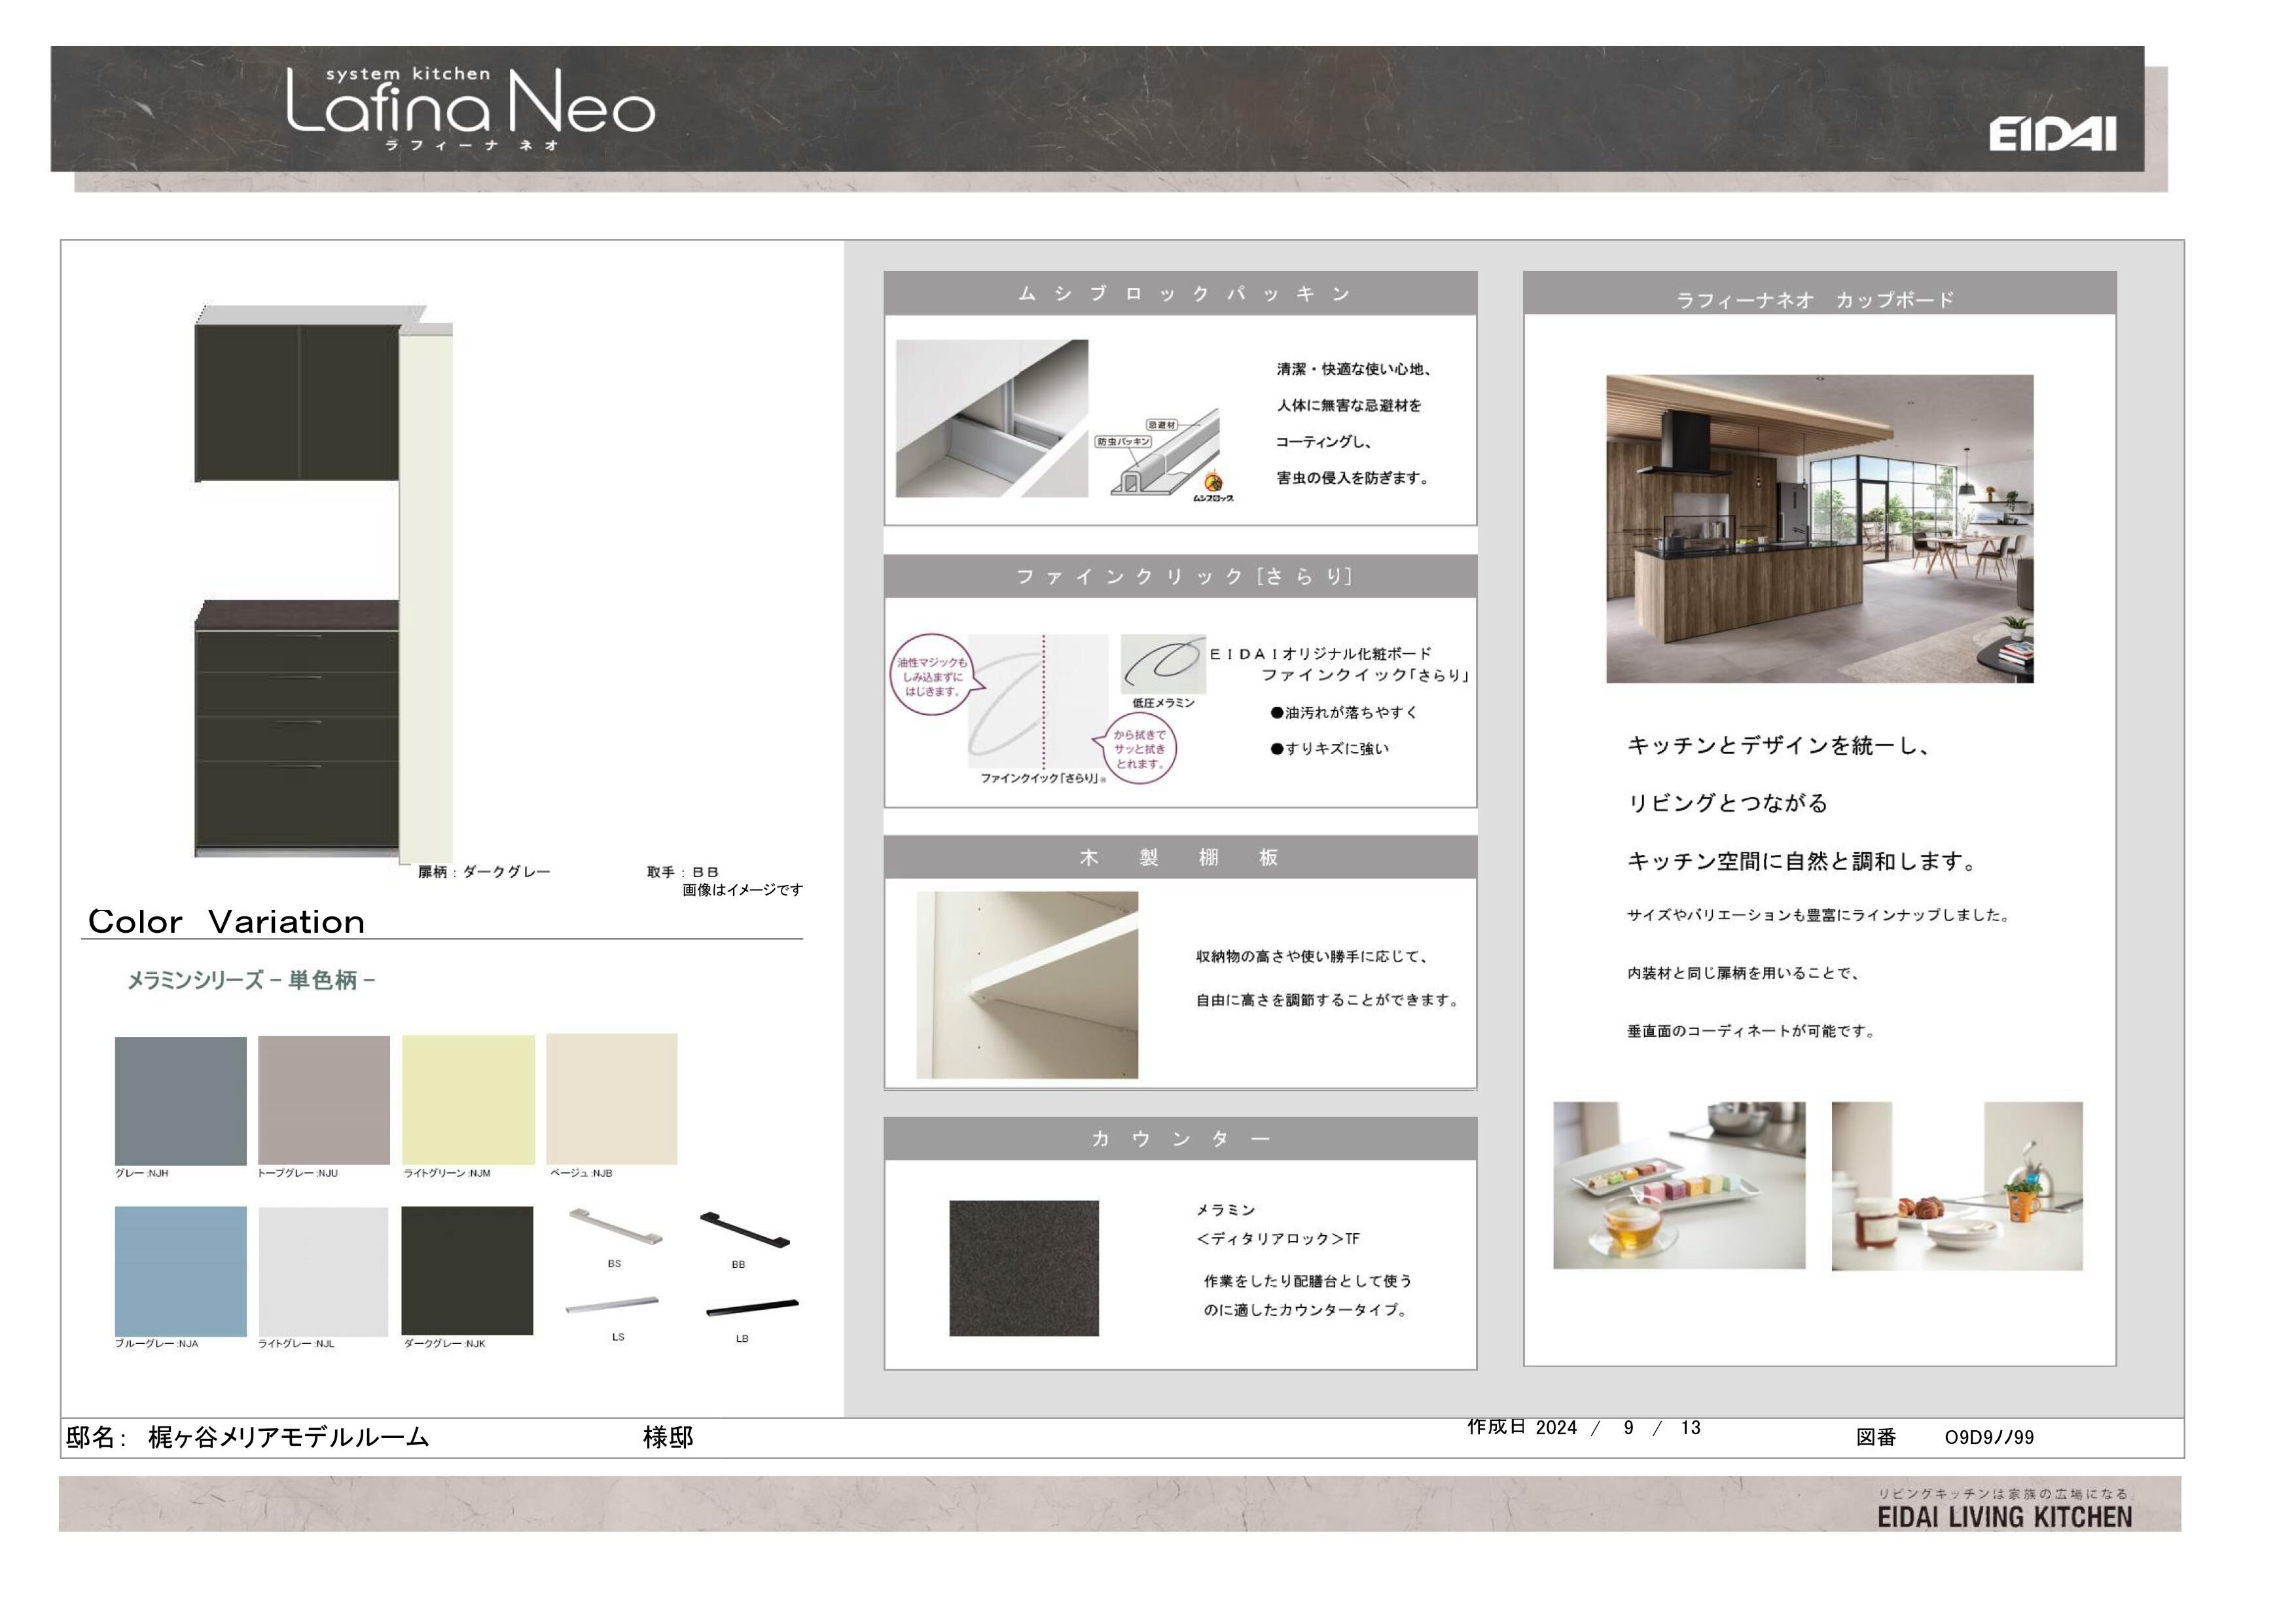Click the cabinet gap packing photo

pyautogui.click(x=992, y=418)
